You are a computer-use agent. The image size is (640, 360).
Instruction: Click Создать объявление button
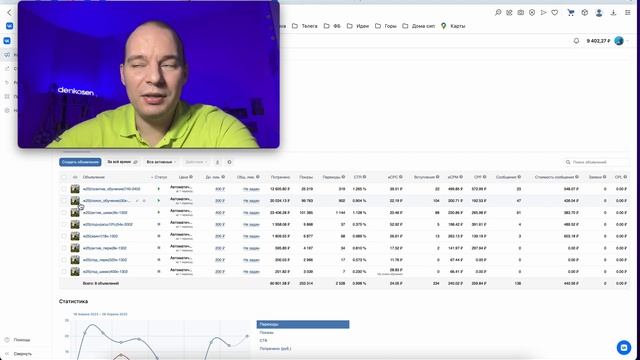pos(80,162)
